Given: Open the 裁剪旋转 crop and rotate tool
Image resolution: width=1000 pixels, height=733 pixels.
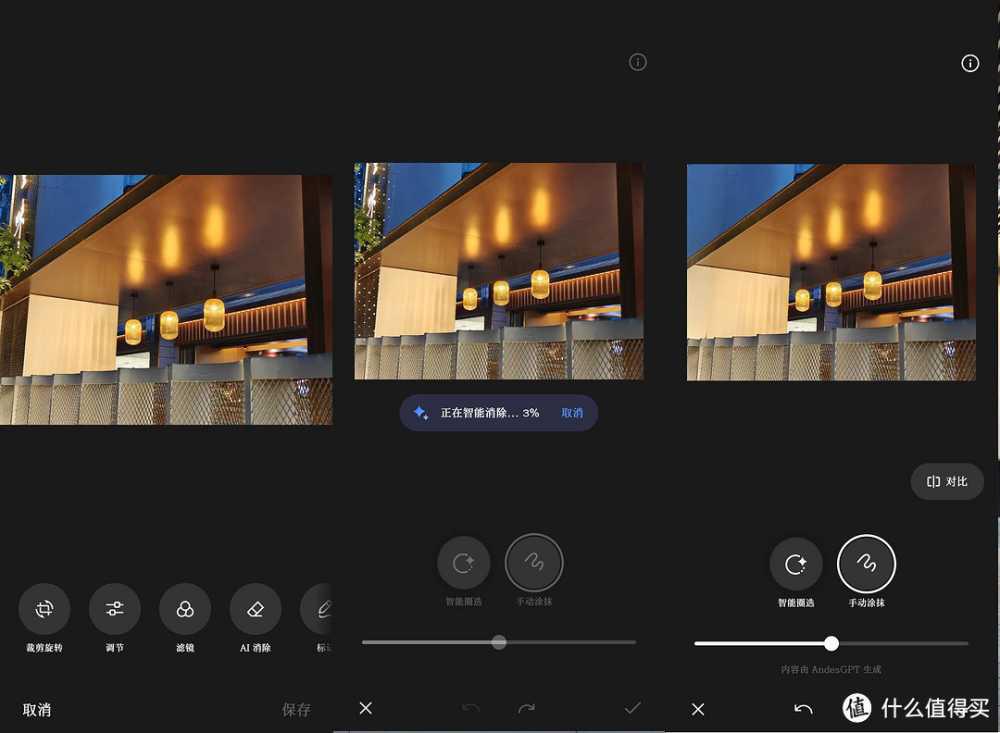Looking at the screenshot, I should (x=44, y=609).
